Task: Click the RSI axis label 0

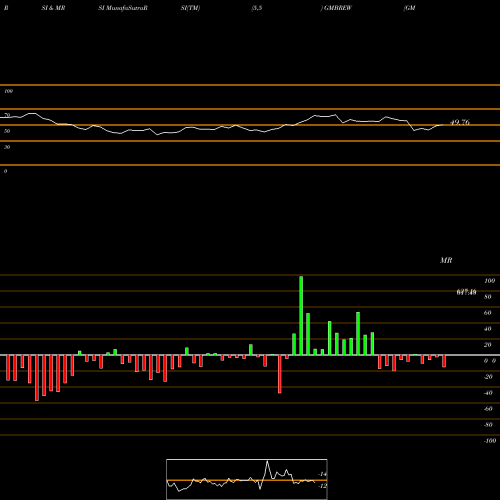Action: (5, 171)
